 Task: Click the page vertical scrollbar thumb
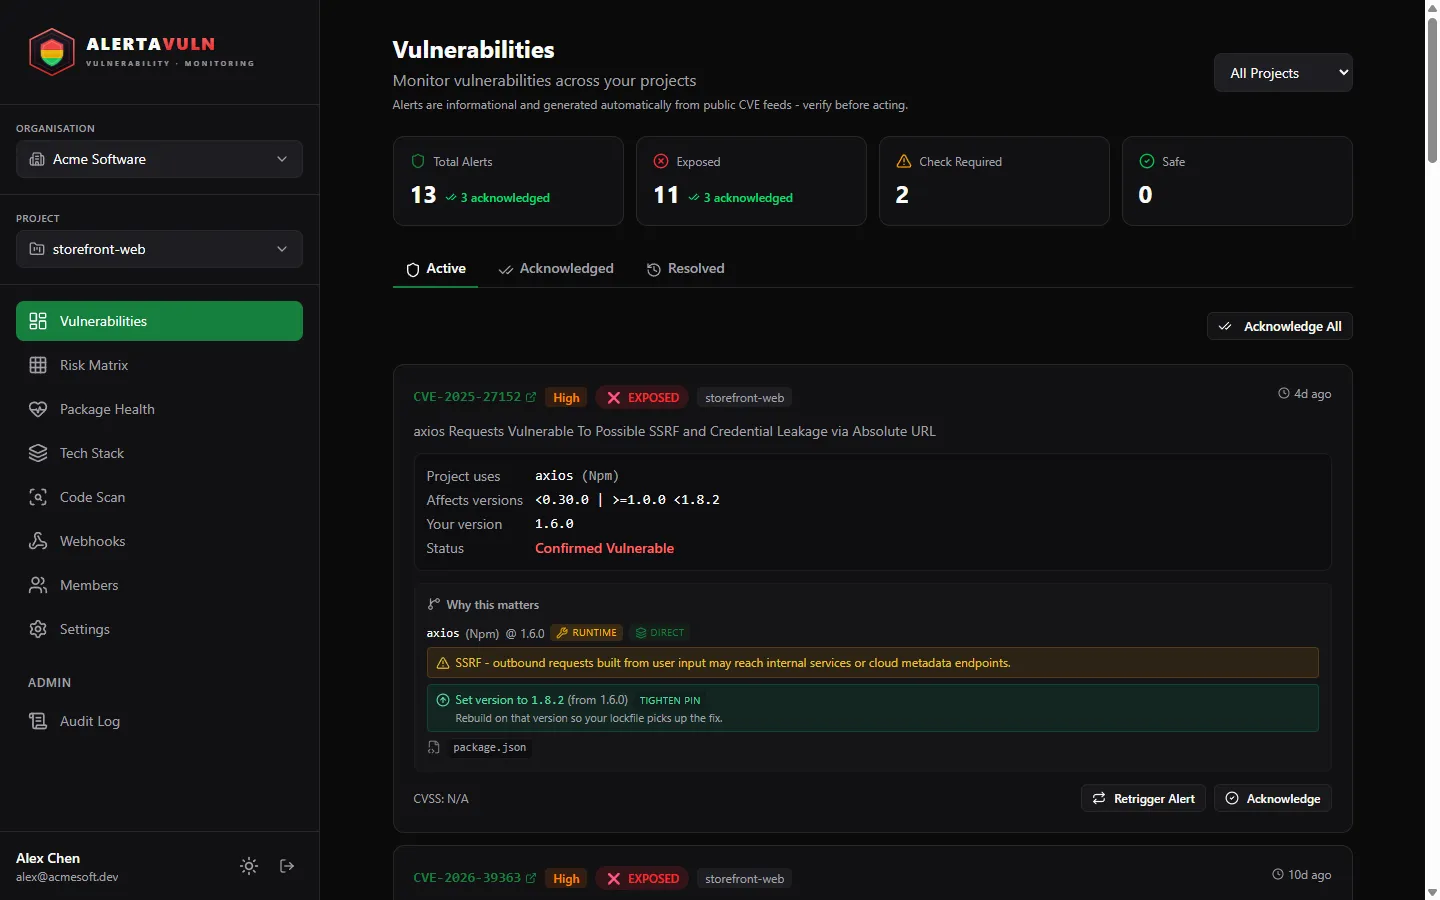click(1432, 90)
